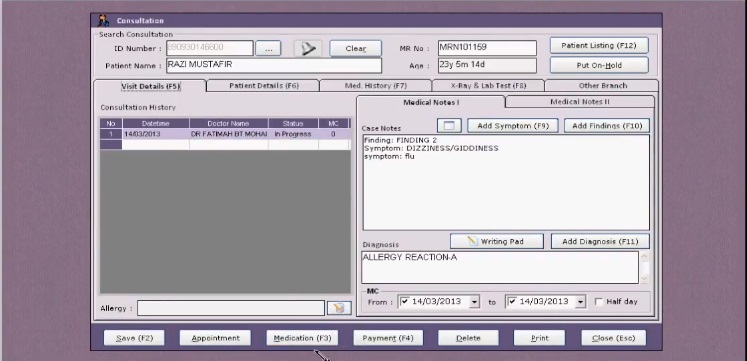This screenshot has width=747, height=361.
Task: Expand the MC From date dropdown arrow
Action: pyautogui.click(x=474, y=302)
